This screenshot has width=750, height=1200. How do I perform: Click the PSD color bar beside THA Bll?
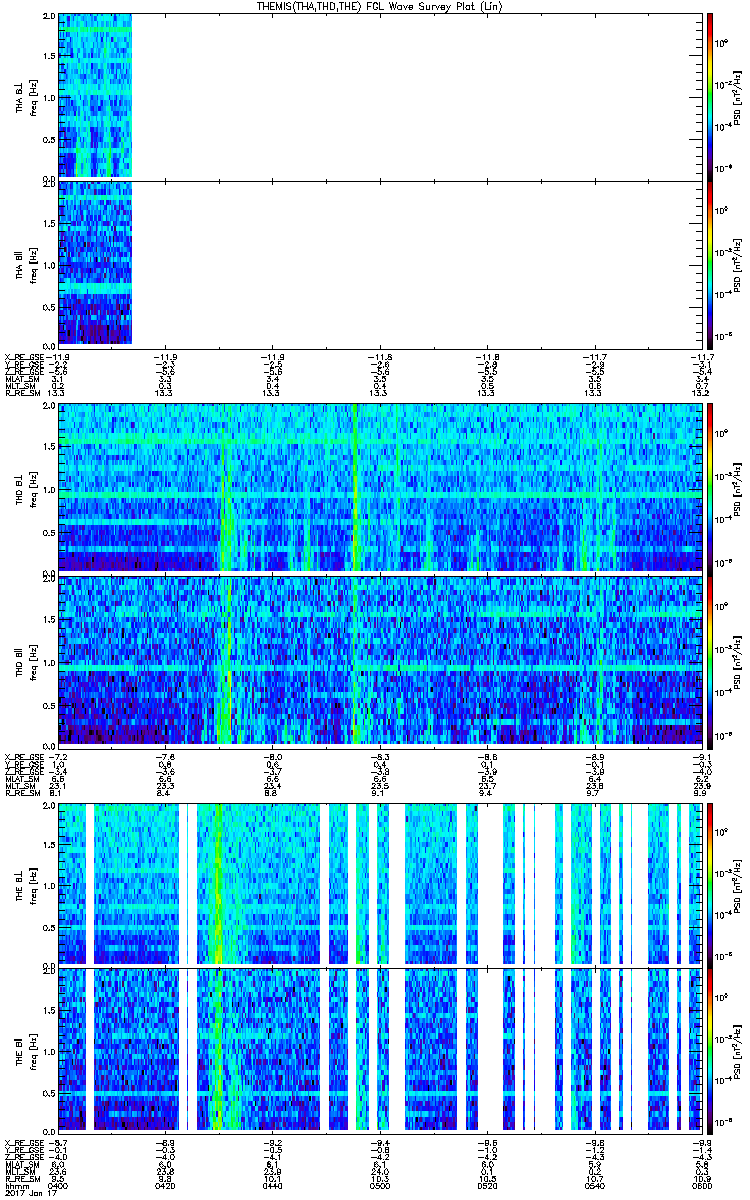pos(710,263)
